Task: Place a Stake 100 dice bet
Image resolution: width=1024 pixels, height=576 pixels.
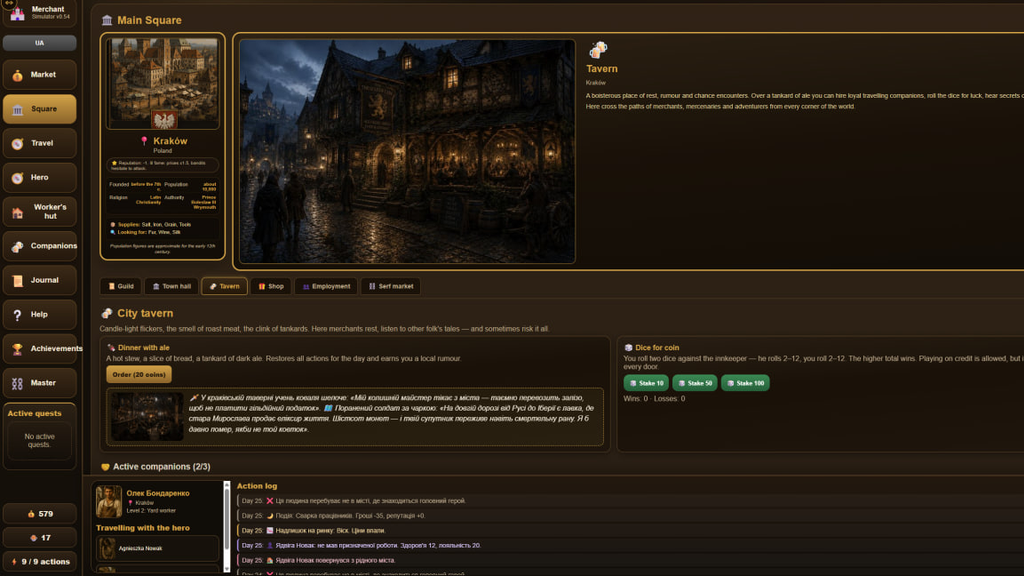Action: click(x=745, y=383)
